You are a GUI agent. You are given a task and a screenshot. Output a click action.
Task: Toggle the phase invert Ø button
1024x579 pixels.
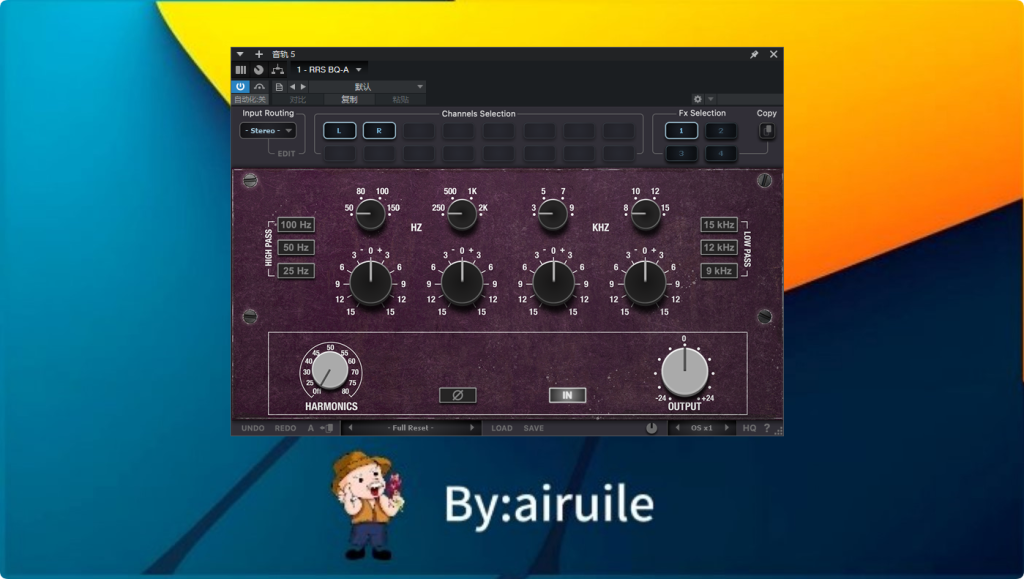point(457,395)
